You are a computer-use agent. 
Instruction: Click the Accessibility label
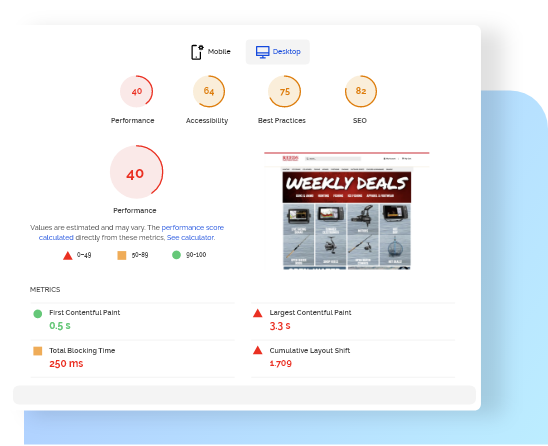[x=207, y=121]
